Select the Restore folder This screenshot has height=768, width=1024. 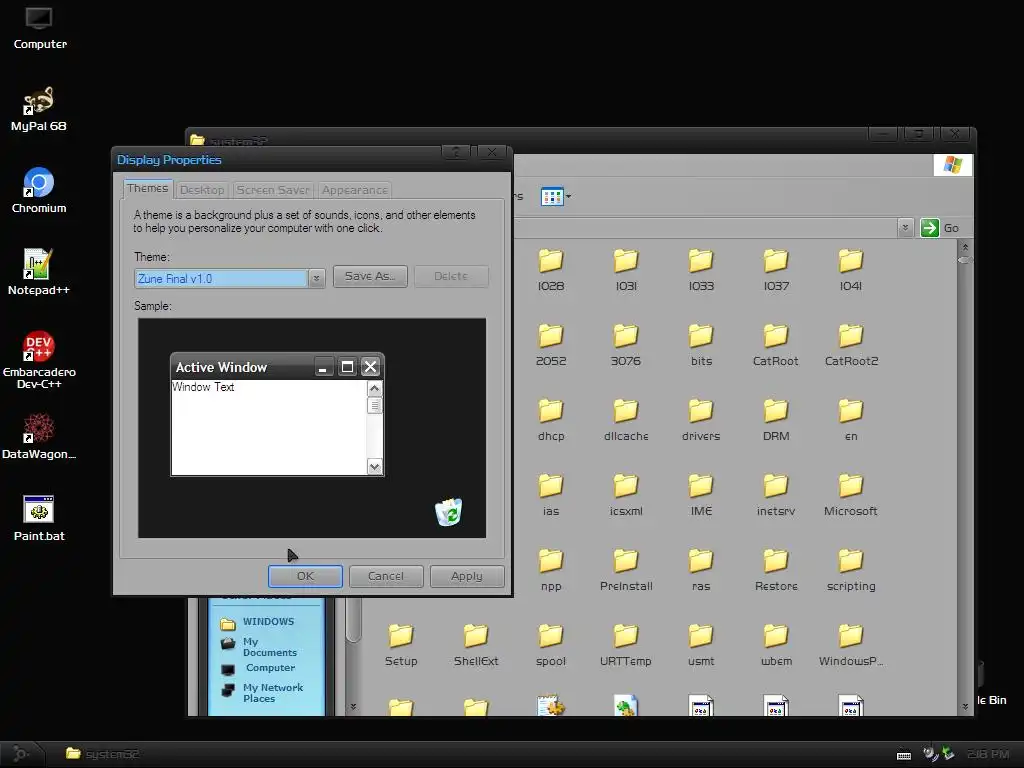[x=776, y=570]
